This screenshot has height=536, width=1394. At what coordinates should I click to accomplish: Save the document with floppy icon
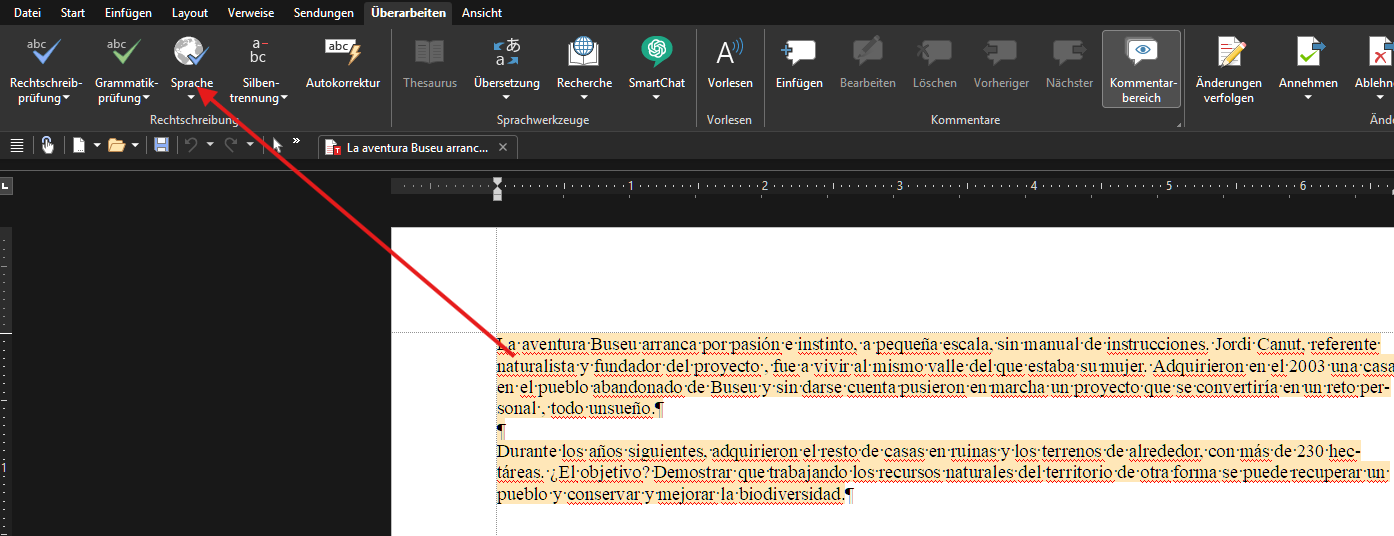161,145
